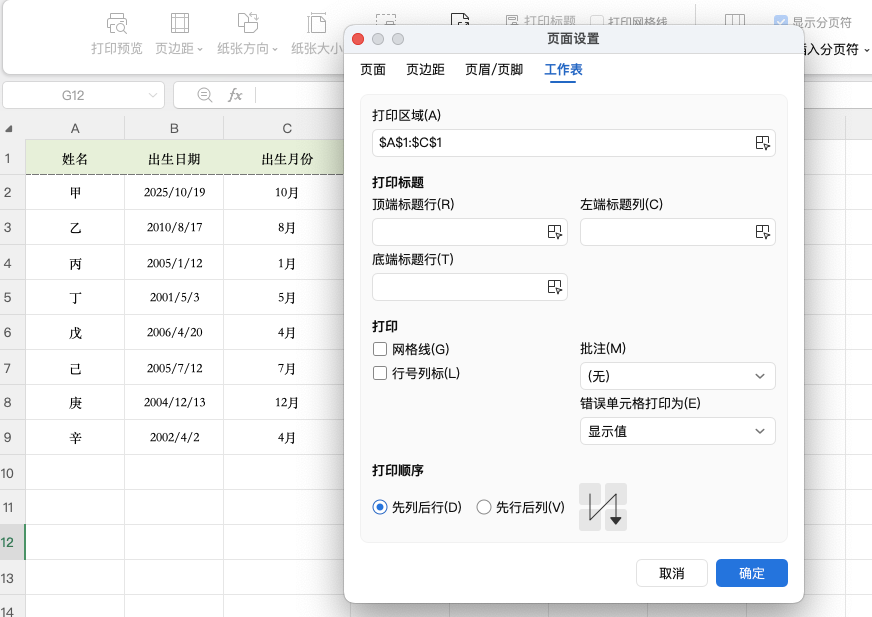Switch to the 页眉/页脚 tab
This screenshot has height=617, width=872.
(x=494, y=70)
